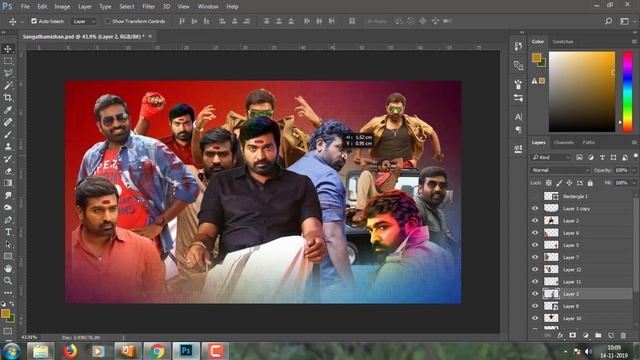Viewport: 640px width, 360px height.
Task: Toggle visibility of Layer 5
Action: point(535,245)
